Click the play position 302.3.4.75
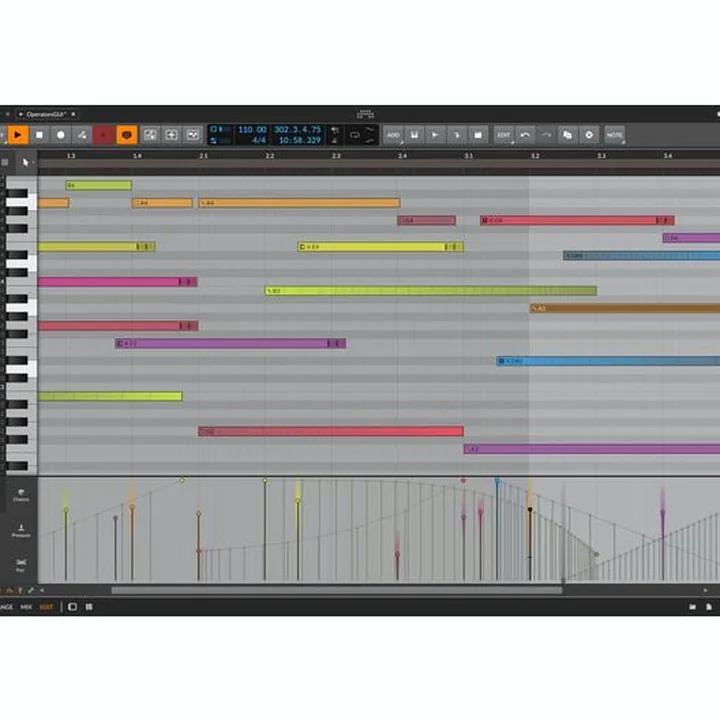The width and height of the screenshot is (720, 720). pos(298,130)
